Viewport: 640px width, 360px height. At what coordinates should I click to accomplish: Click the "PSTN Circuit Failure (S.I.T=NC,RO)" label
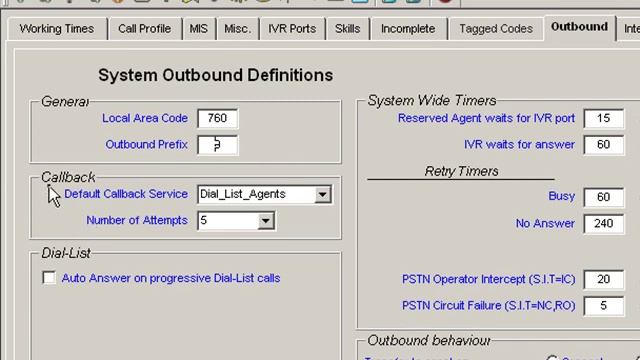(x=489, y=306)
